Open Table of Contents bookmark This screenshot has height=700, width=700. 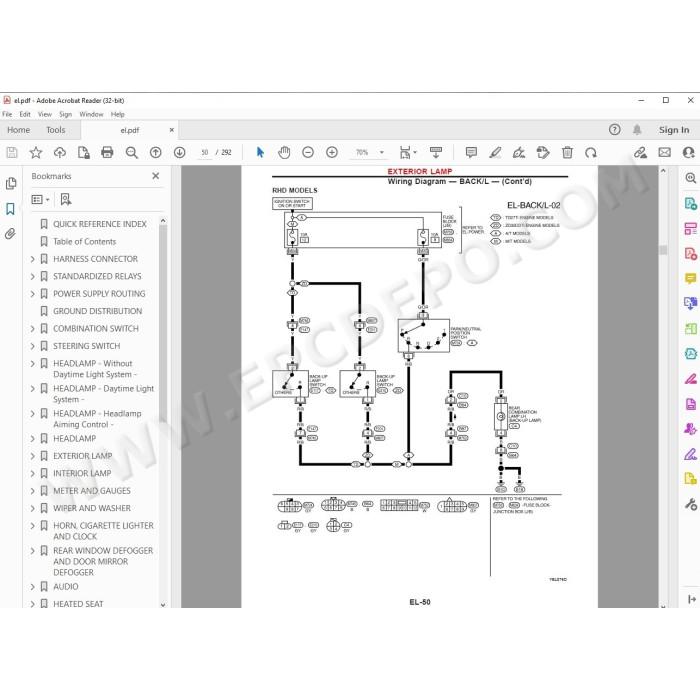[84, 242]
